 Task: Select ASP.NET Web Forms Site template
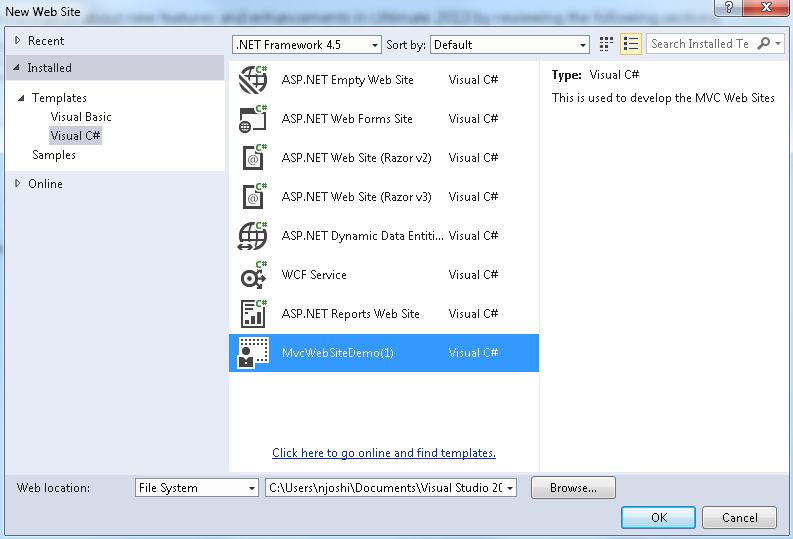pyautogui.click(x=384, y=119)
